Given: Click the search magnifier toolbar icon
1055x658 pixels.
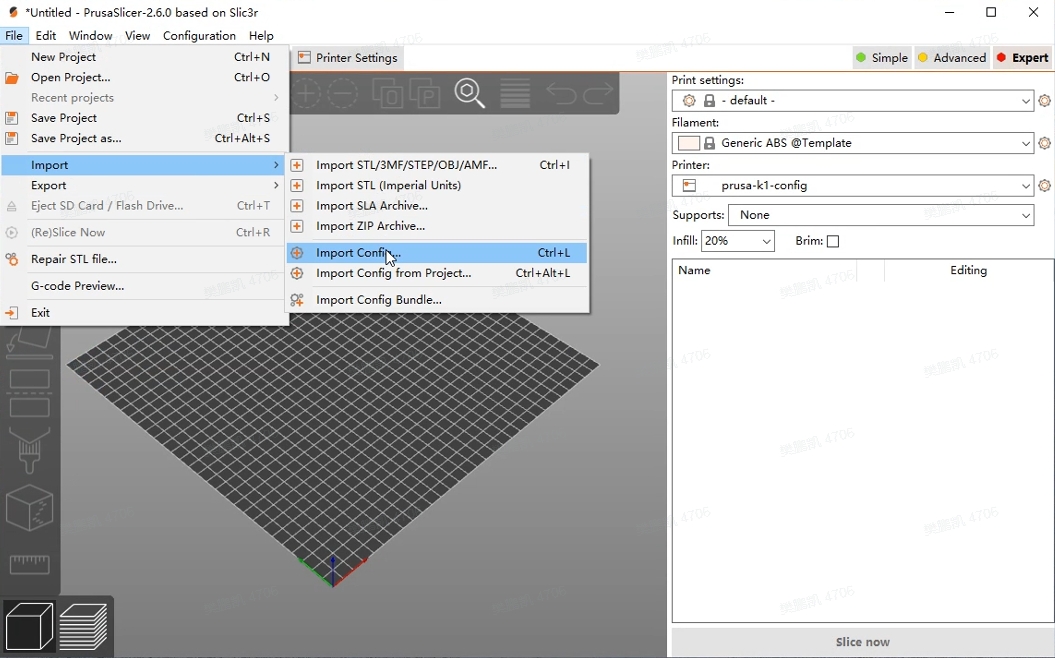Looking at the screenshot, I should (469, 93).
